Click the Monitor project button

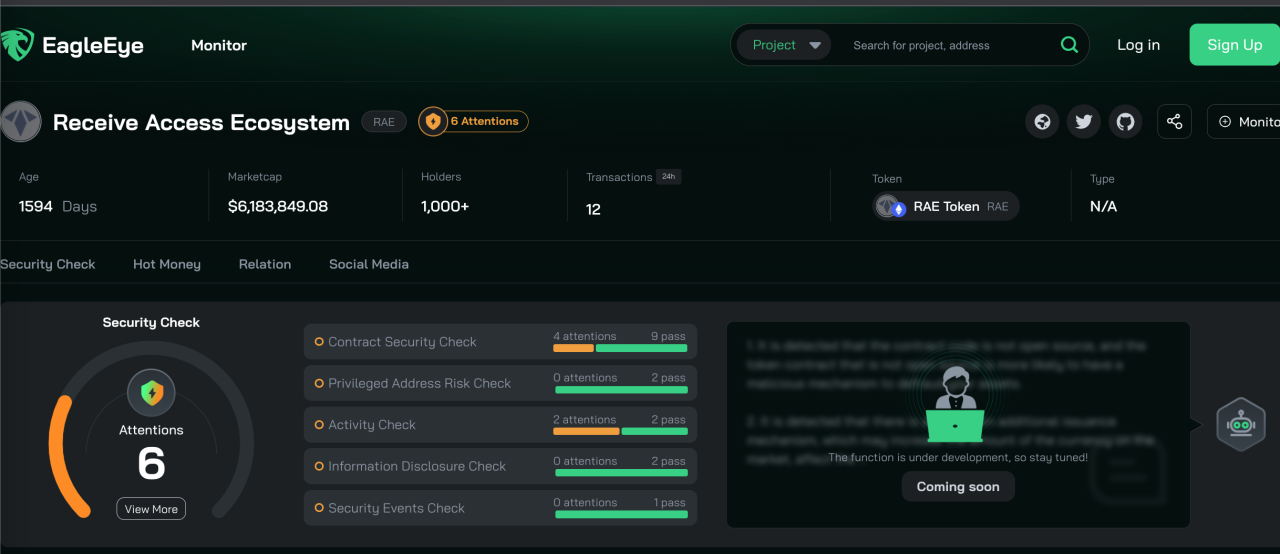(1244, 122)
